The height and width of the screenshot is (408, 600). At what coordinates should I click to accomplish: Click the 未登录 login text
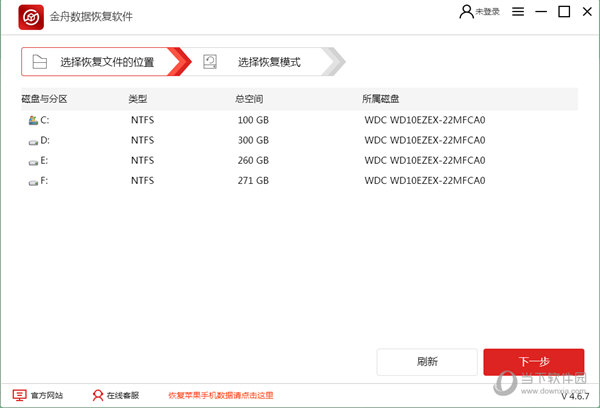coord(488,12)
